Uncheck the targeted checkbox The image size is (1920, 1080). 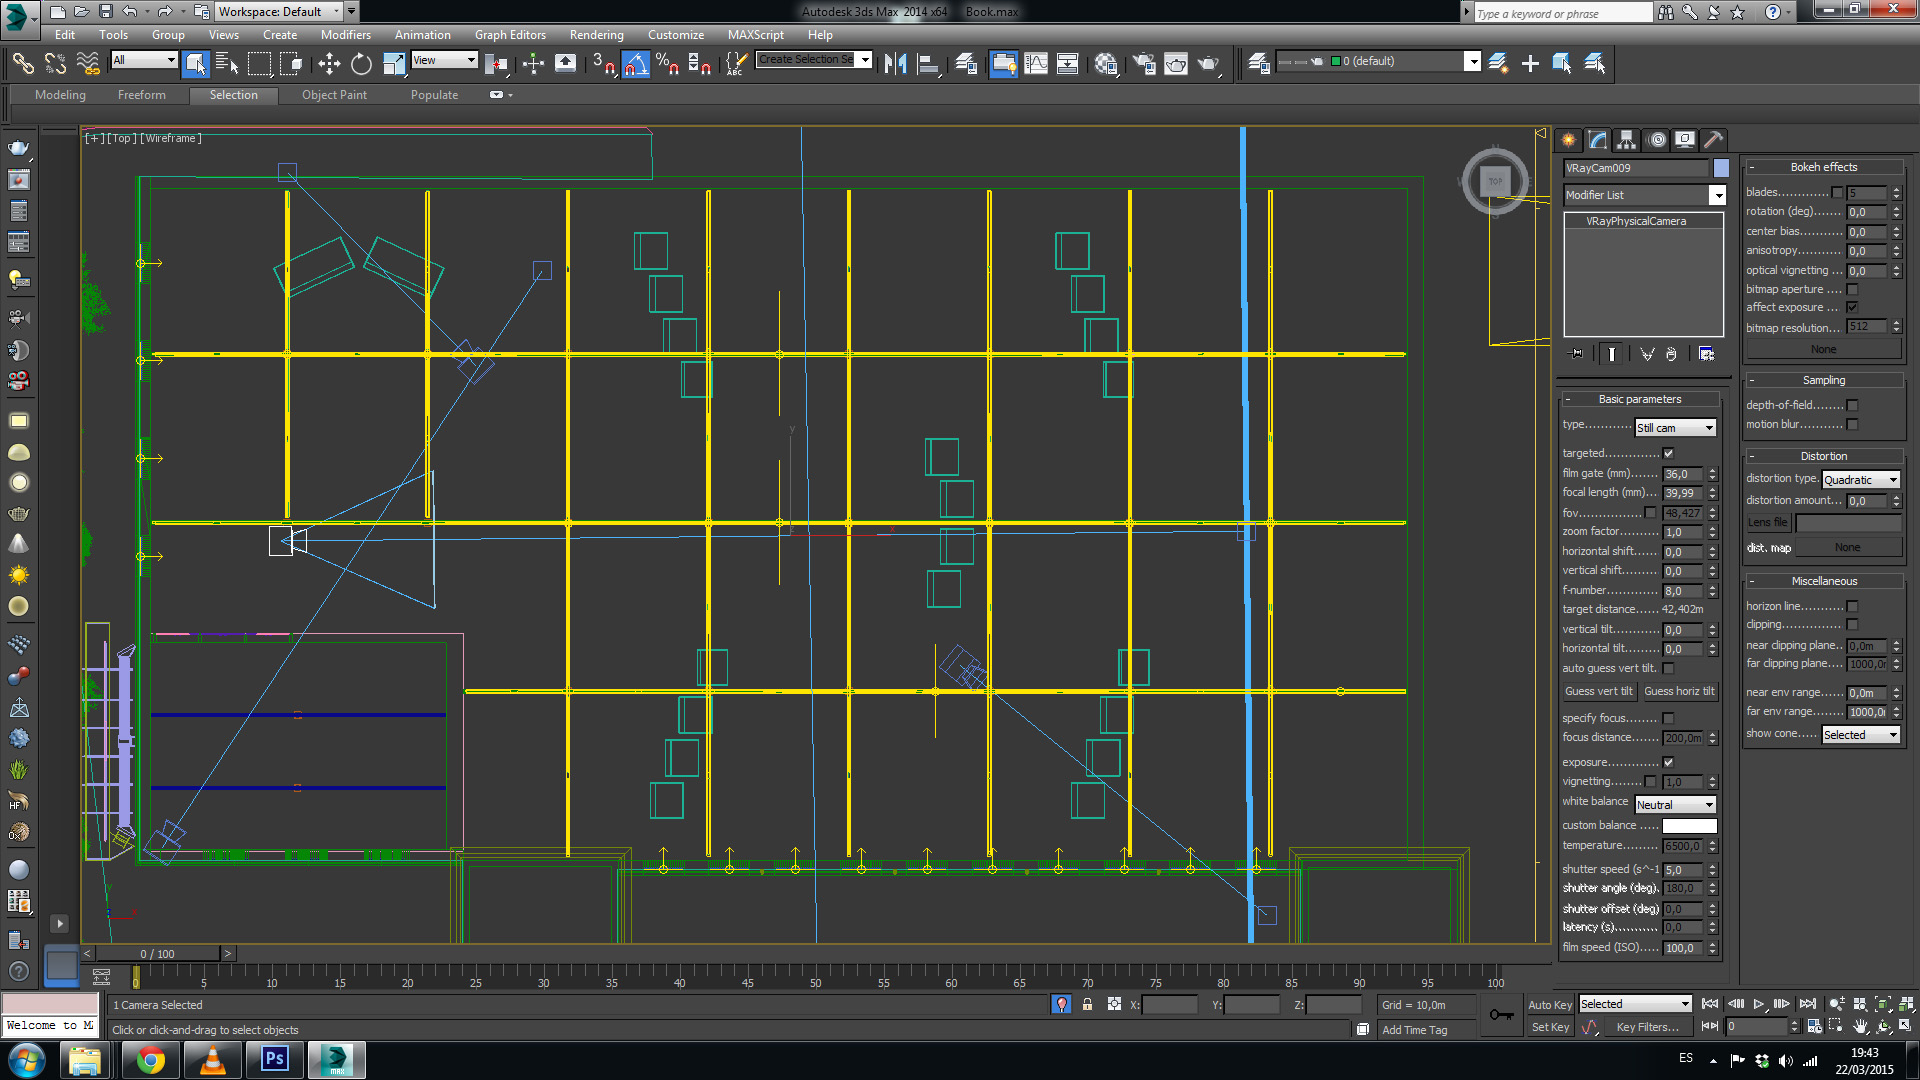(1668, 454)
